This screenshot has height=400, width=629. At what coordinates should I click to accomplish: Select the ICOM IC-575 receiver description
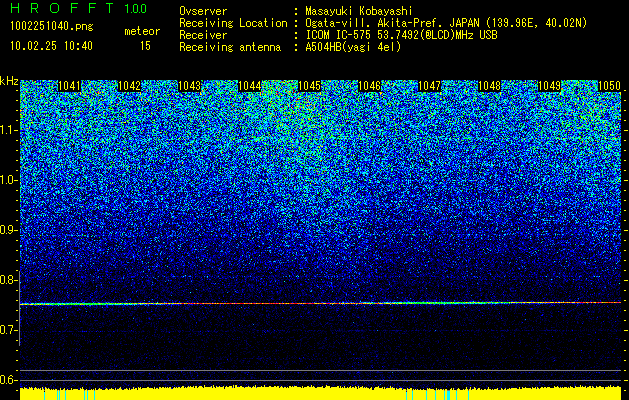[x=401, y=35]
